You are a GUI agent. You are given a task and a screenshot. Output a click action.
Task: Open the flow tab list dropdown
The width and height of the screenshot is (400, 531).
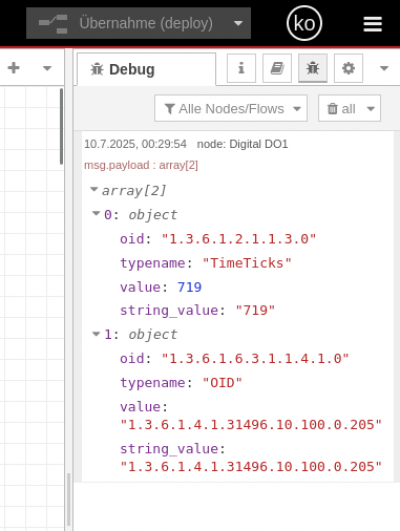click(x=47, y=68)
